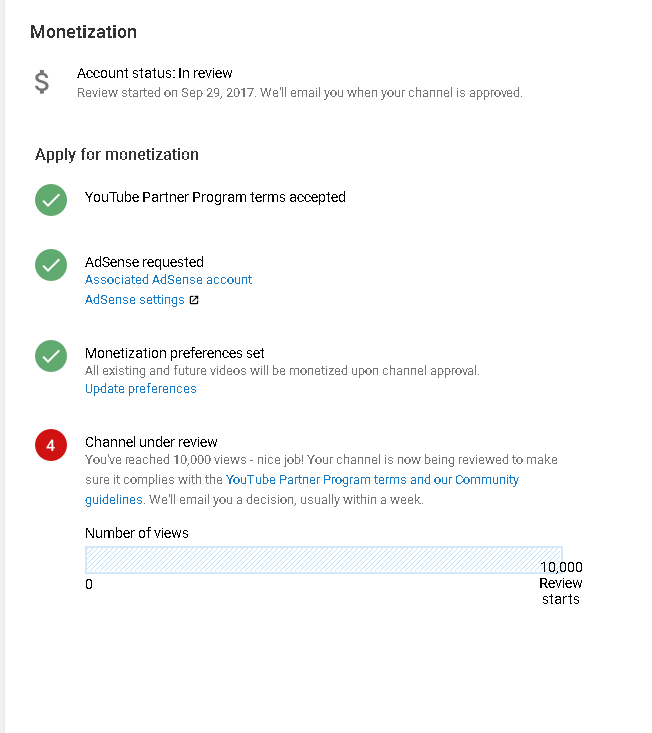Open Associated AdSense account link
This screenshot has width=652, height=733.
168,280
